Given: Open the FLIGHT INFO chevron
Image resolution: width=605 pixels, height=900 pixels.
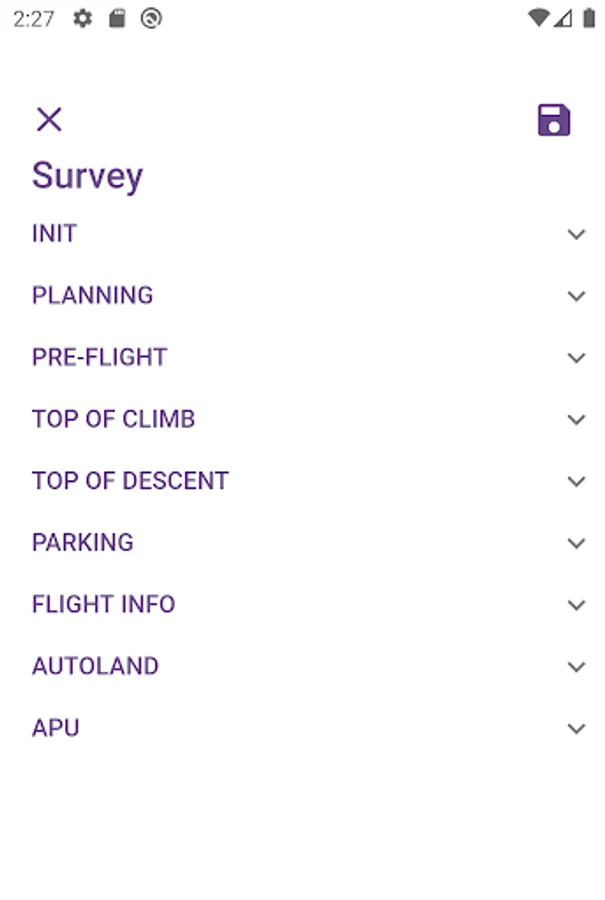Looking at the screenshot, I should [576, 605].
